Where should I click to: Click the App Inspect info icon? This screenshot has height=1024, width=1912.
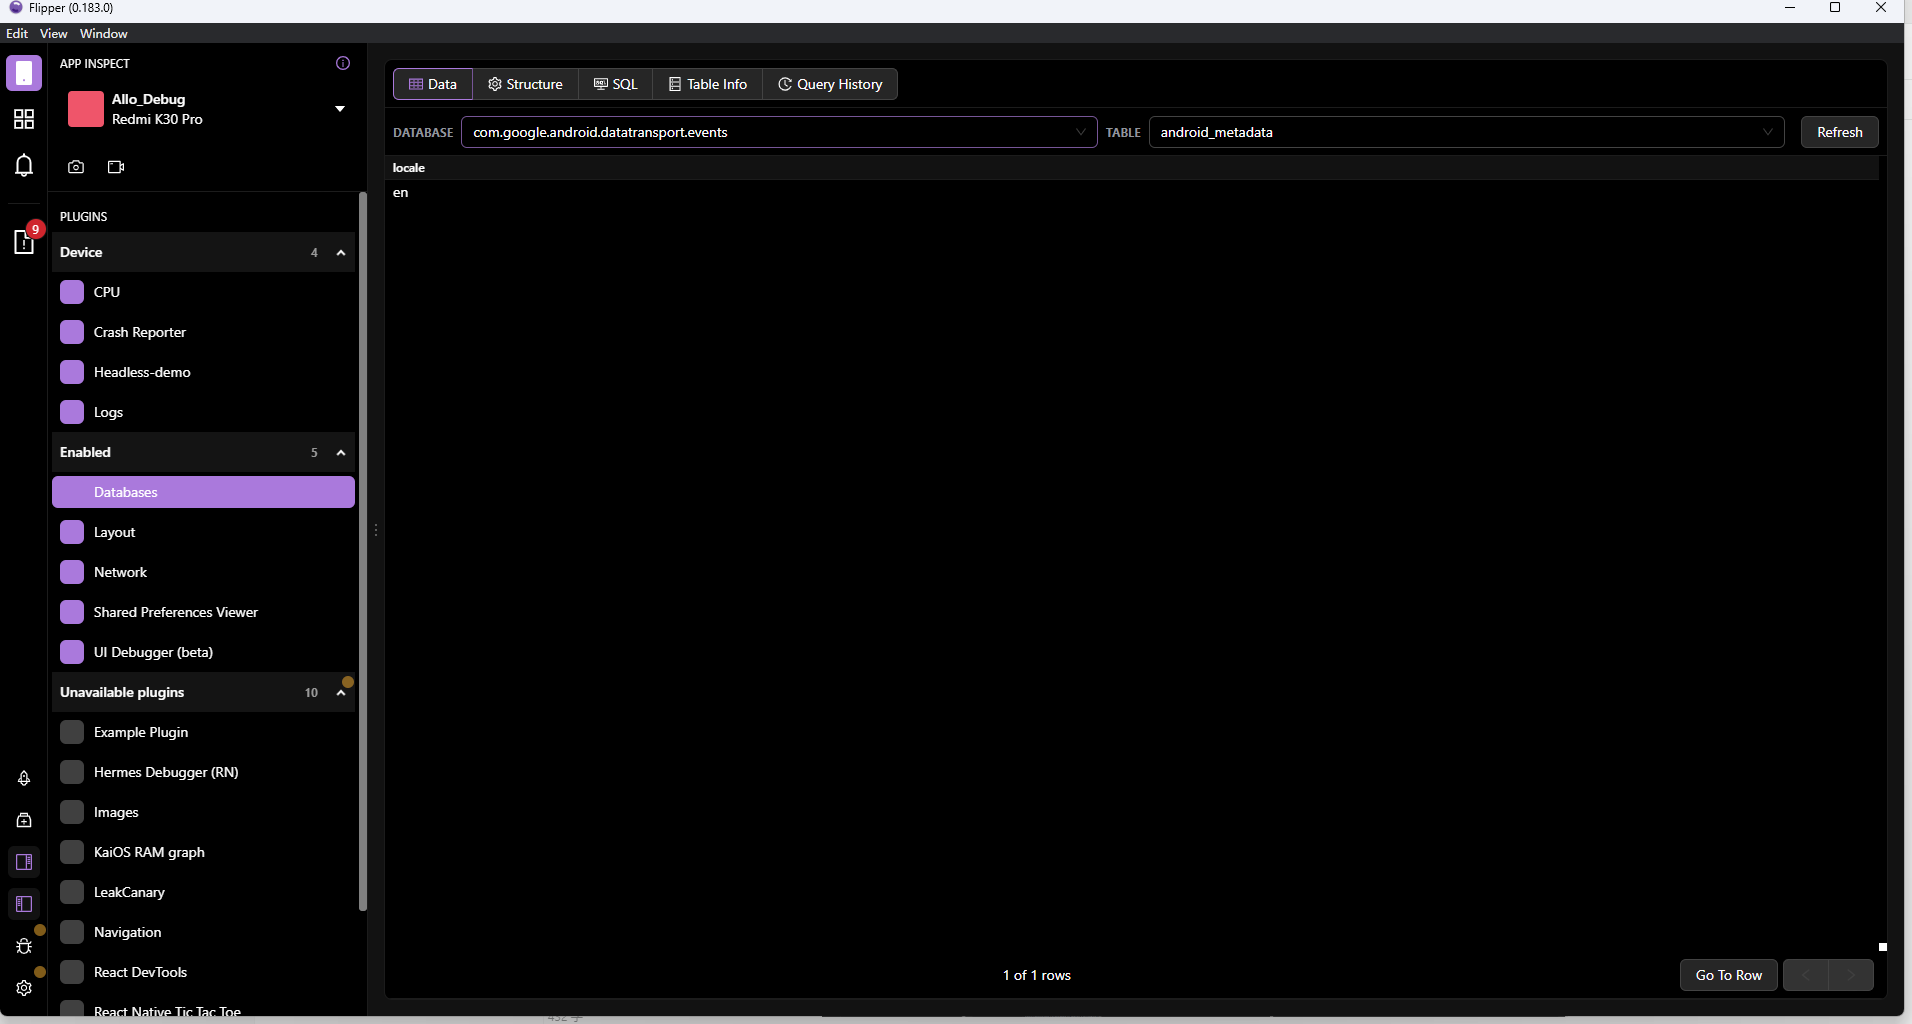[343, 63]
